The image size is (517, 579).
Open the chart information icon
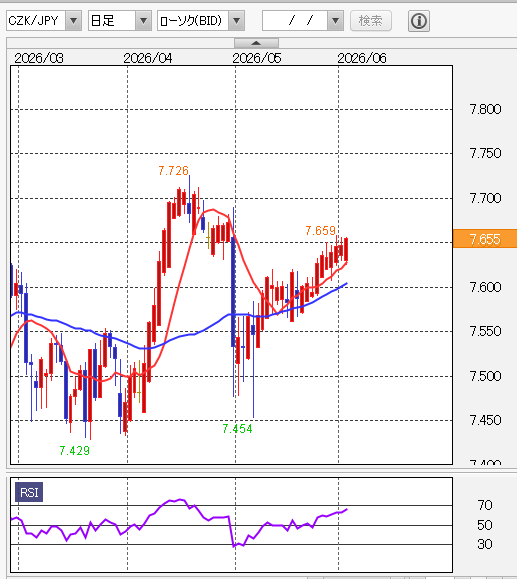(x=419, y=21)
